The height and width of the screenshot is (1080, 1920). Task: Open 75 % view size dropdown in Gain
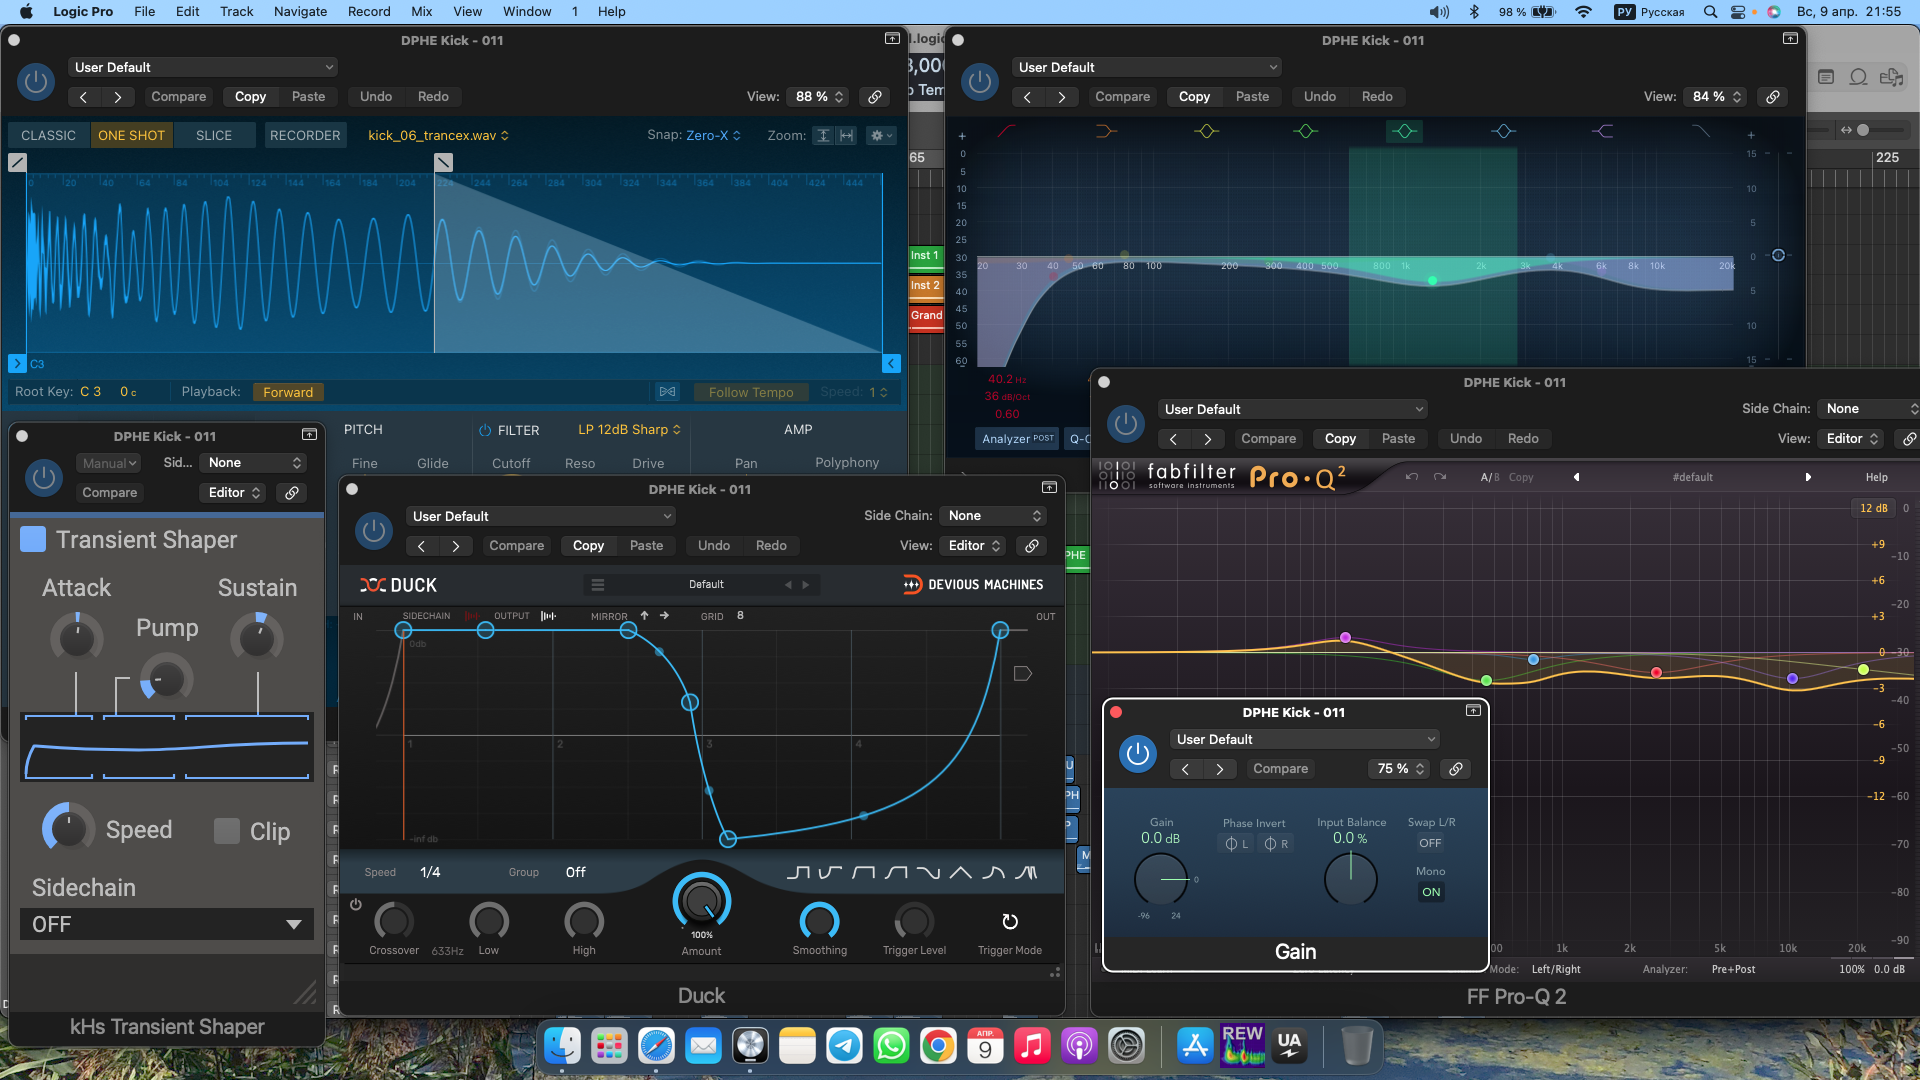tap(1399, 769)
